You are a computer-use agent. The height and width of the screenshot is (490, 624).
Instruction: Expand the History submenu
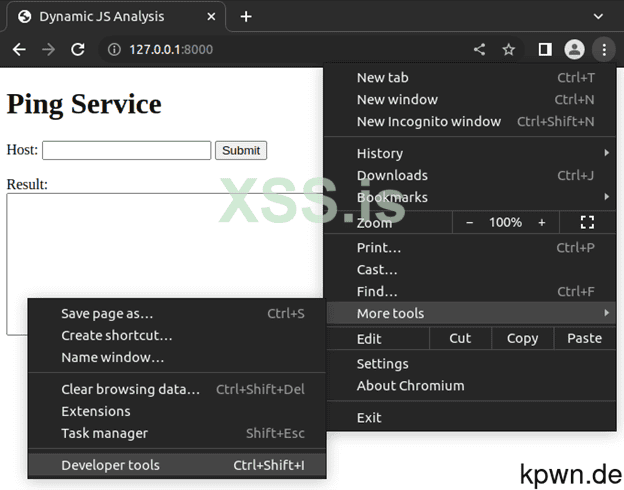click(470, 153)
